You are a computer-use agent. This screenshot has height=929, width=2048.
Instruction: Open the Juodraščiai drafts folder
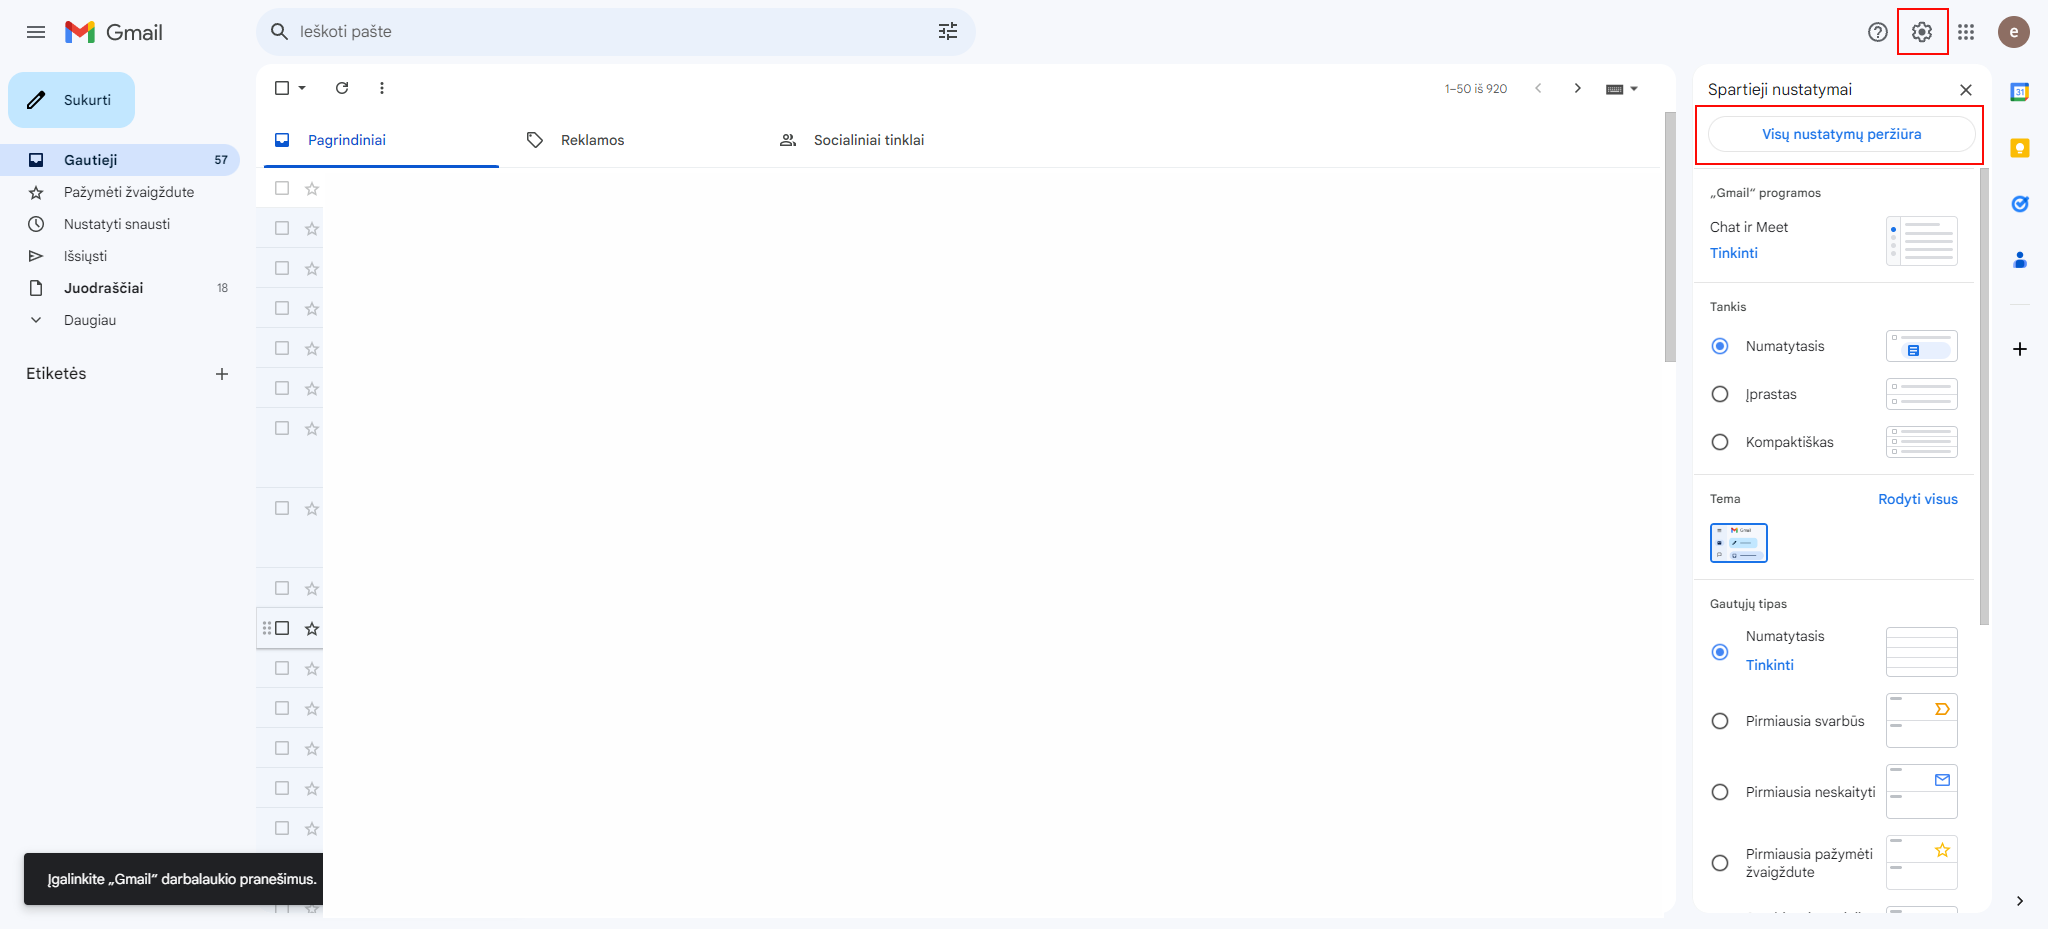coord(120,288)
